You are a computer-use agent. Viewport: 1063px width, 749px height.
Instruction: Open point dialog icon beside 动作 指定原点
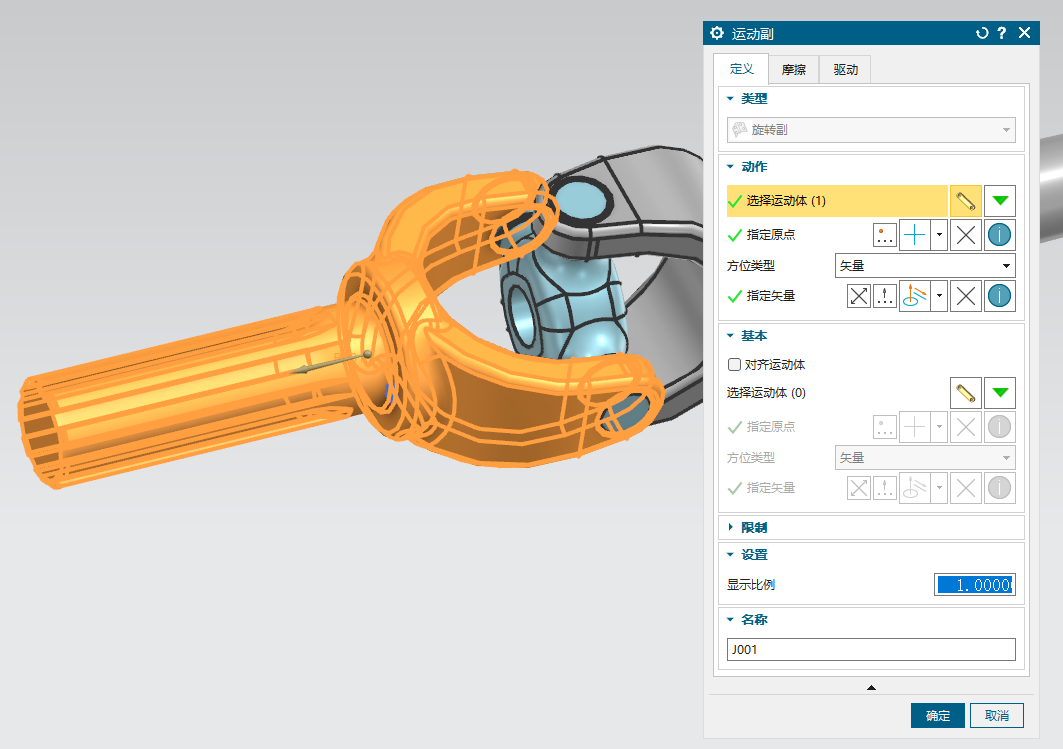coord(885,236)
